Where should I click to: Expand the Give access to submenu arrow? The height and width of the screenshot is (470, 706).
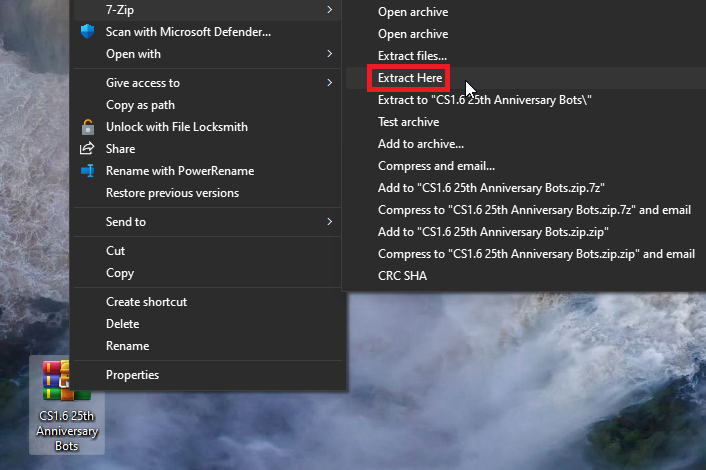tap(330, 83)
